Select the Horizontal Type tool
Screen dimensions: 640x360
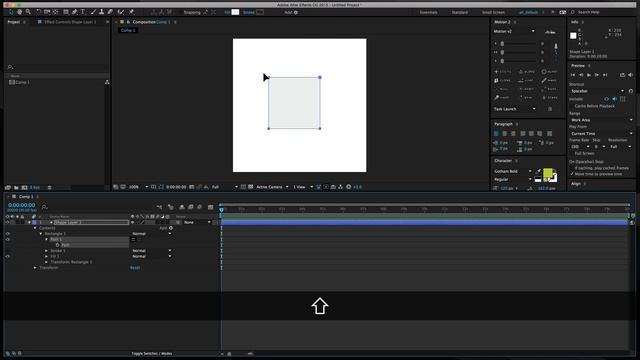83,12
